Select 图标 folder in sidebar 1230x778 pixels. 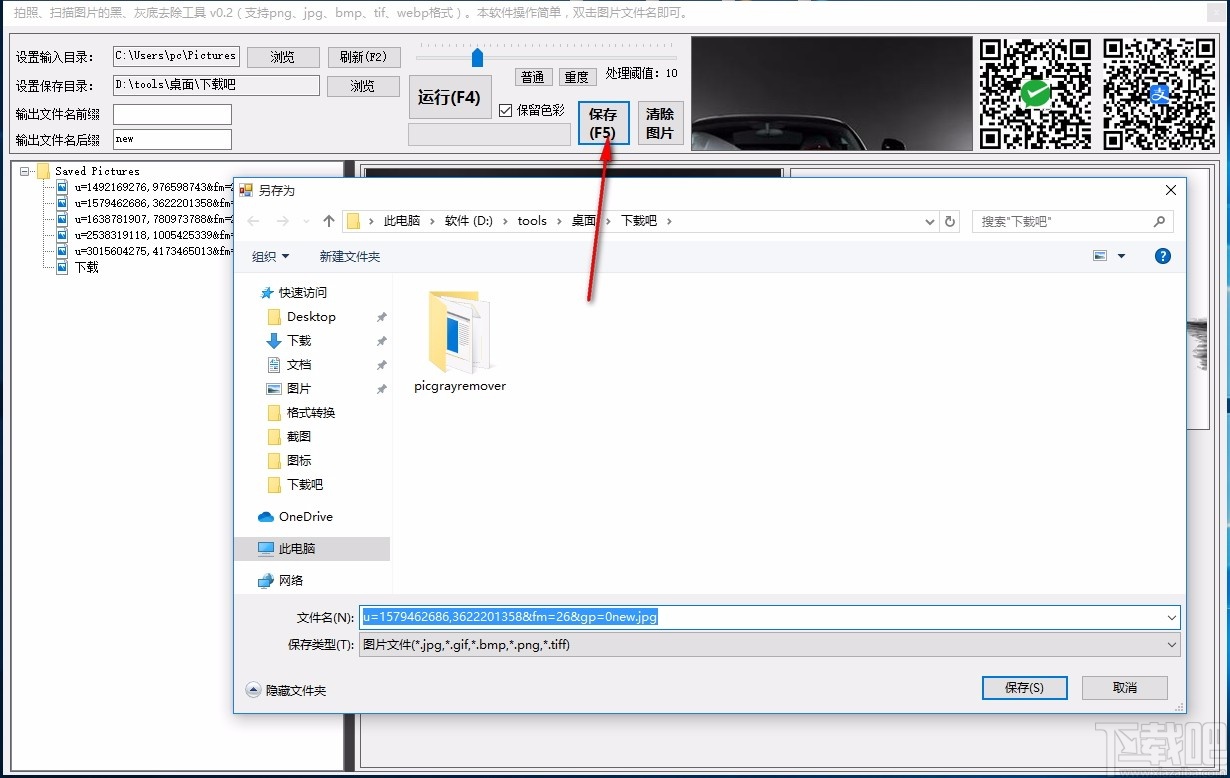[298, 460]
